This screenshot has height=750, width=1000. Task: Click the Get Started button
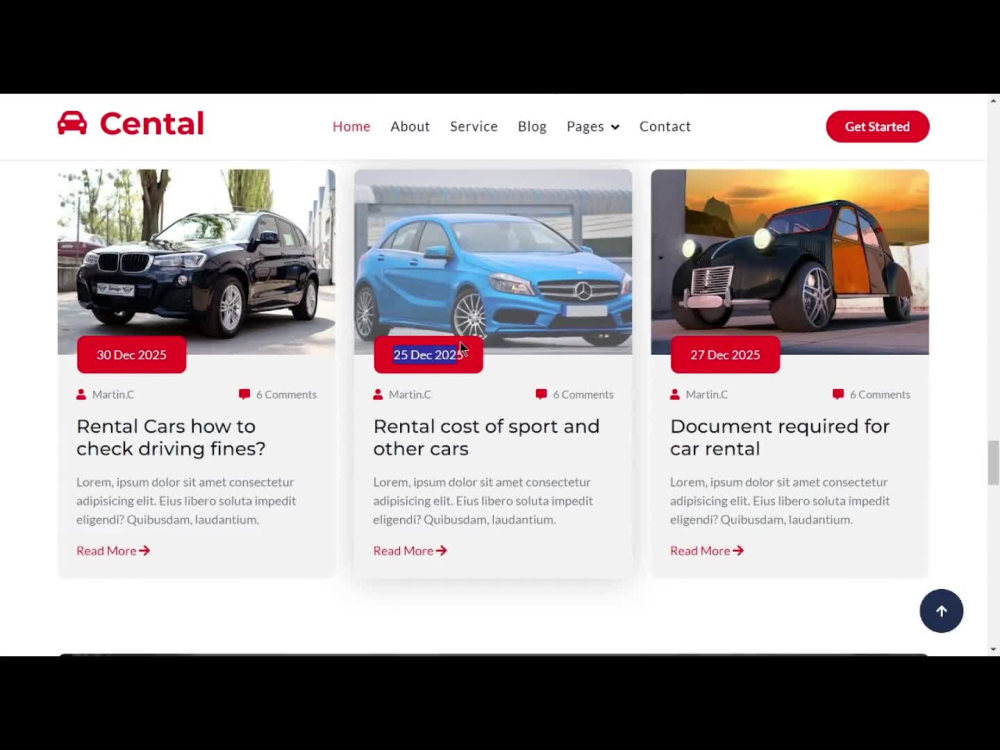(x=878, y=126)
